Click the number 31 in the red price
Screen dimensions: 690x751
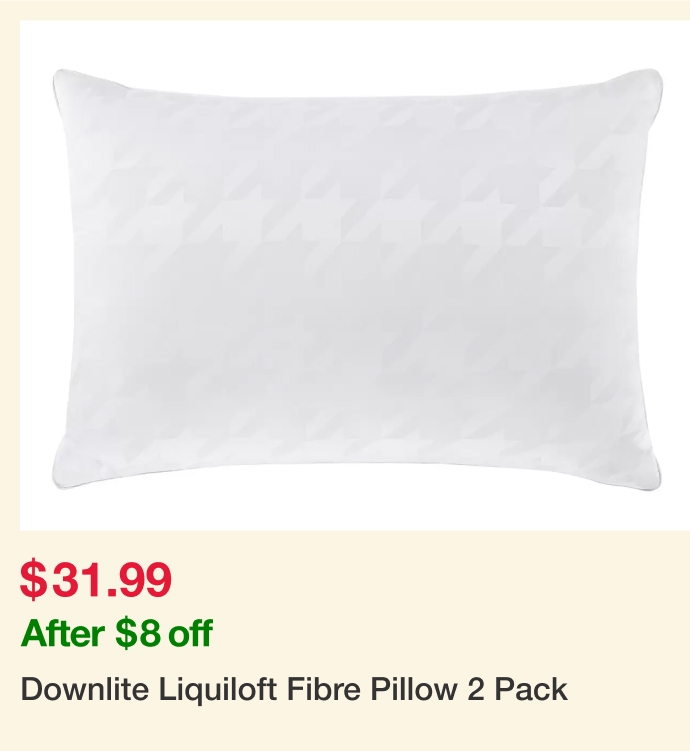pos(79,580)
